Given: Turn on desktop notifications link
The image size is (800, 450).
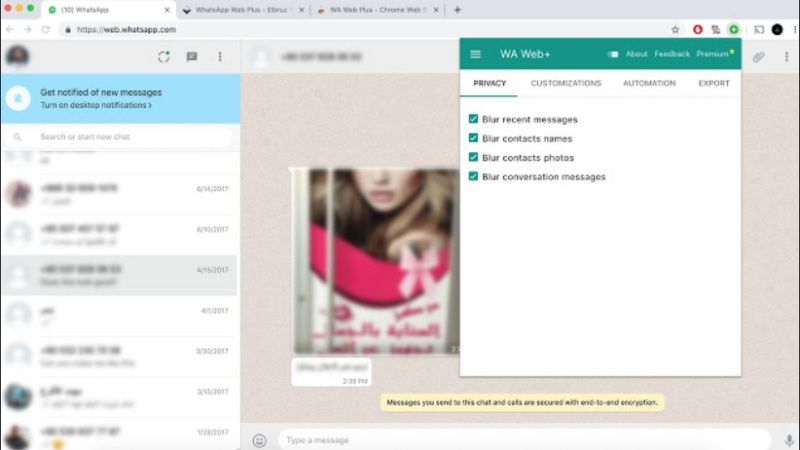Looking at the screenshot, I should 96,105.
